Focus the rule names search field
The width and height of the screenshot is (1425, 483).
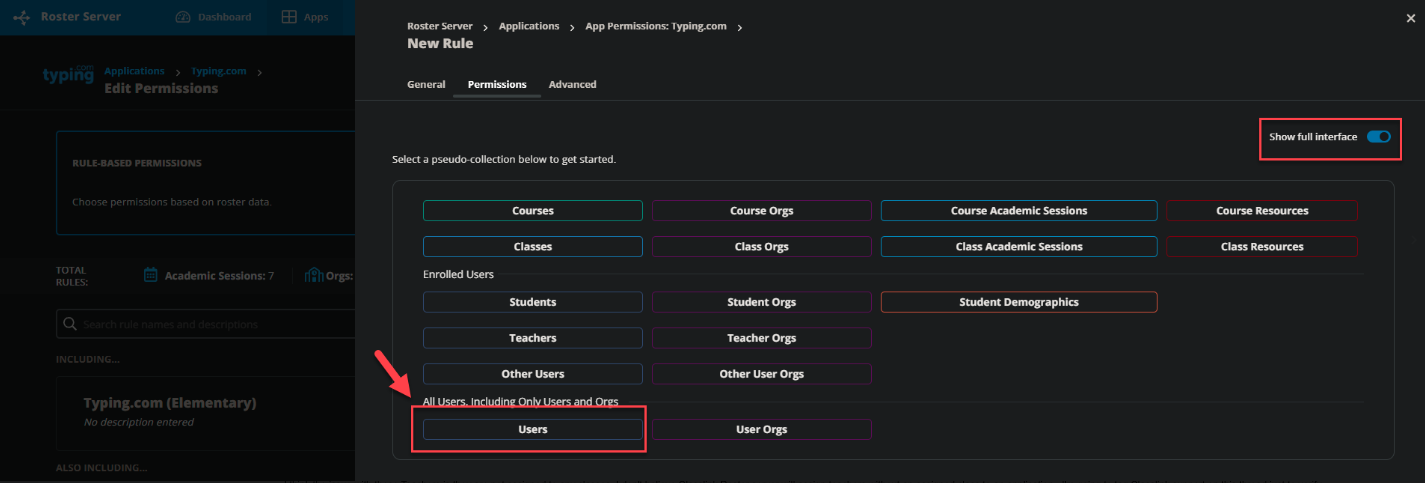210,324
